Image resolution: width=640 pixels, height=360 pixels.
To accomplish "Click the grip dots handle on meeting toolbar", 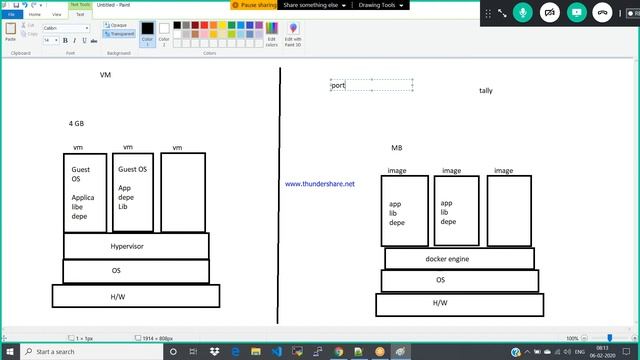I will tap(488, 13).
